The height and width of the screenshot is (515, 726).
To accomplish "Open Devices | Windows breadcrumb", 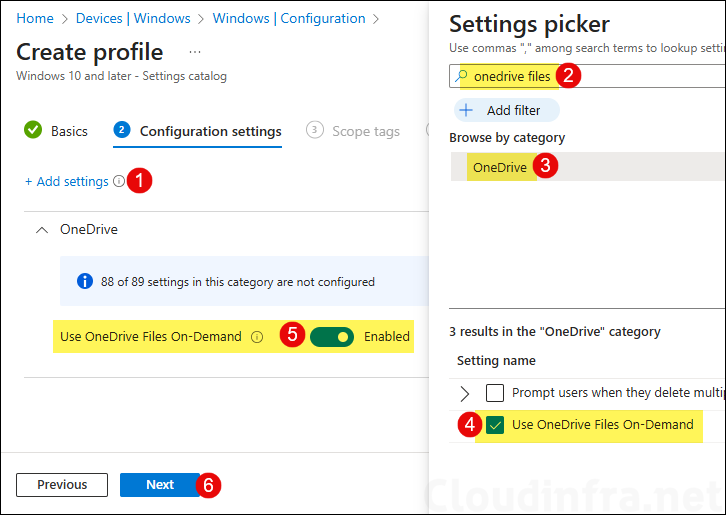I will [x=133, y=19].
